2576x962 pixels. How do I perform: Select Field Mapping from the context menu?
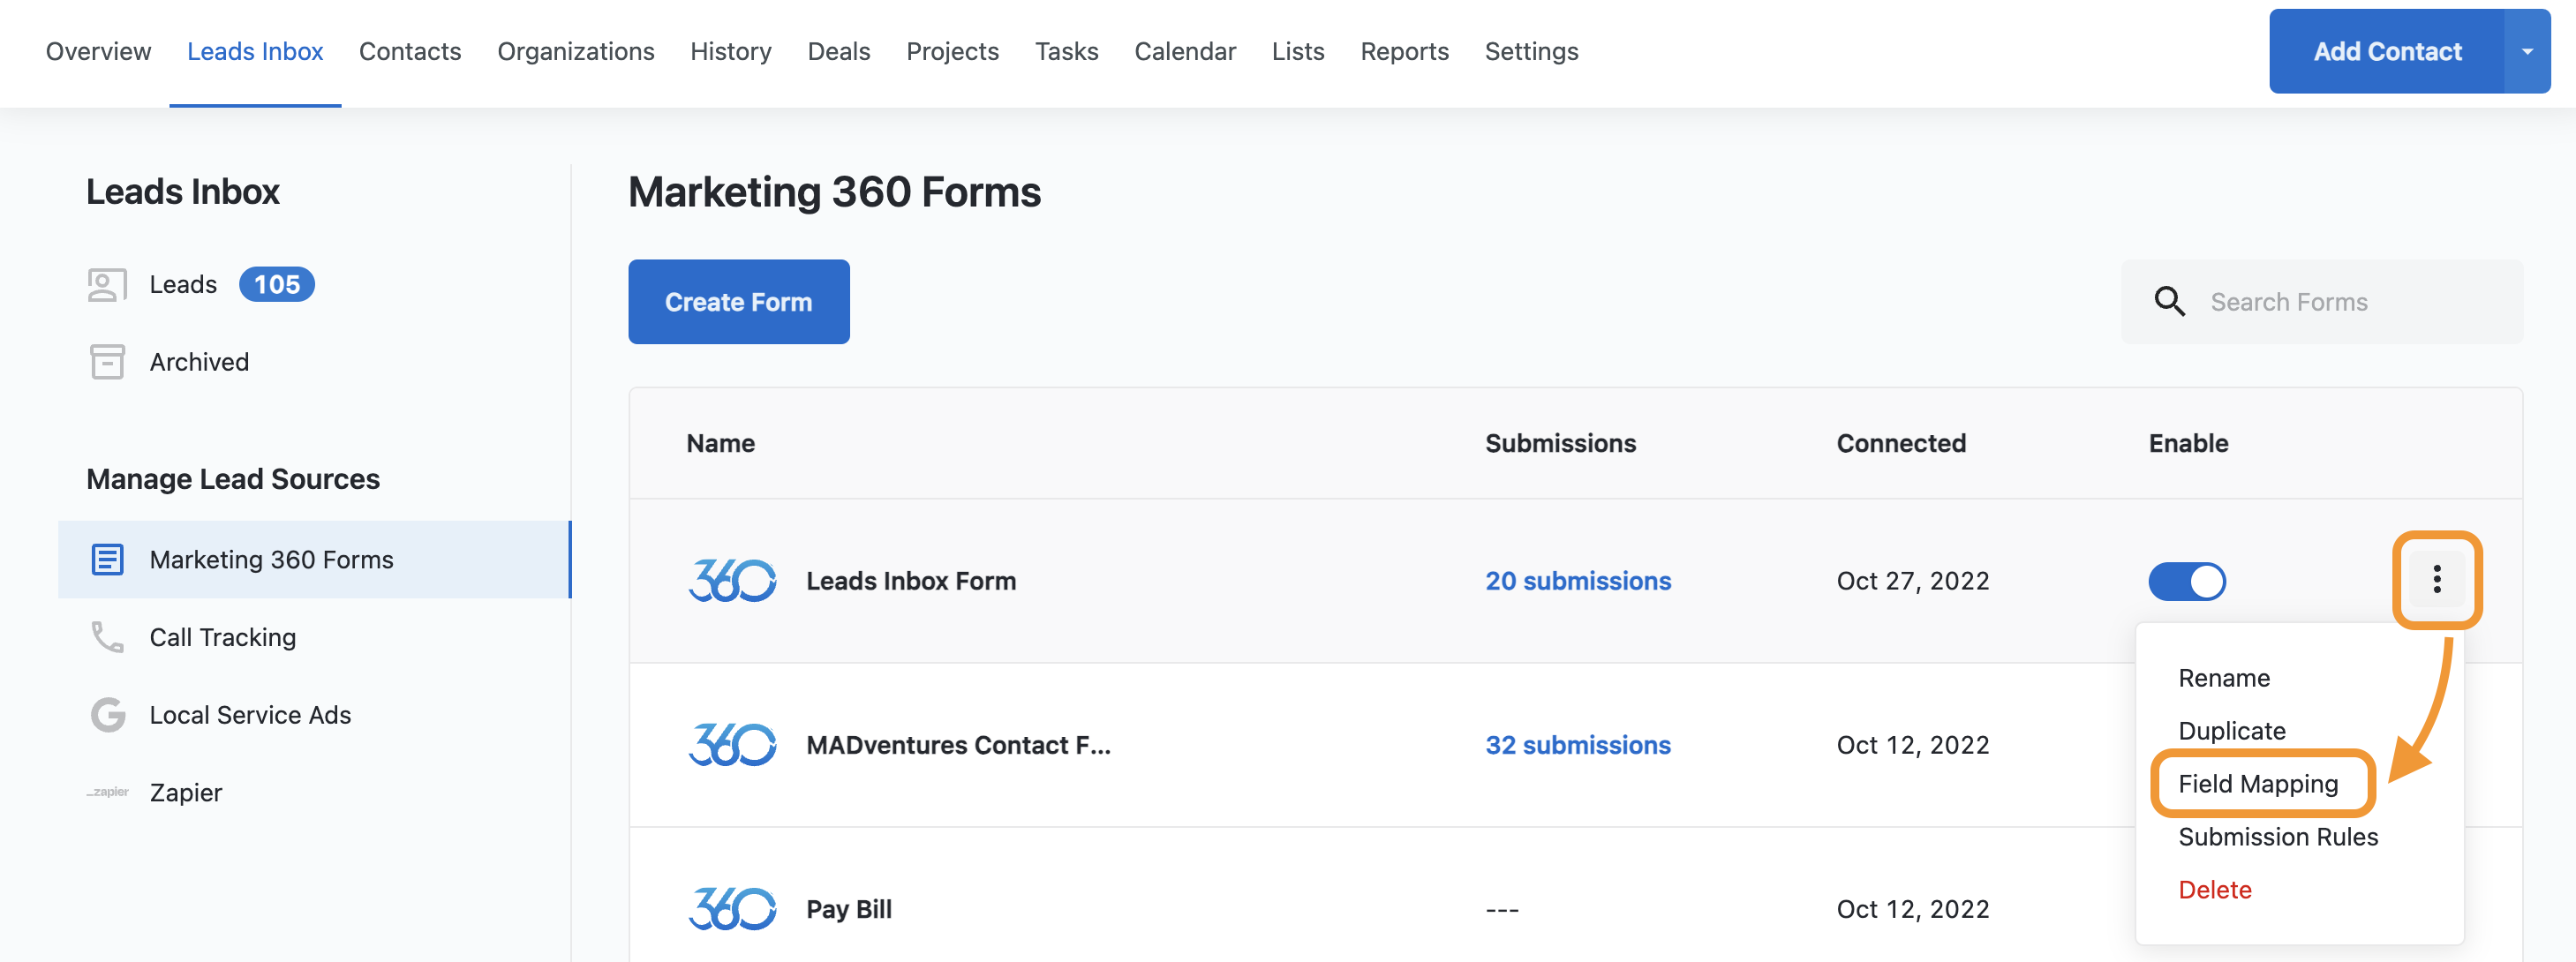[x=2257, y=784]
